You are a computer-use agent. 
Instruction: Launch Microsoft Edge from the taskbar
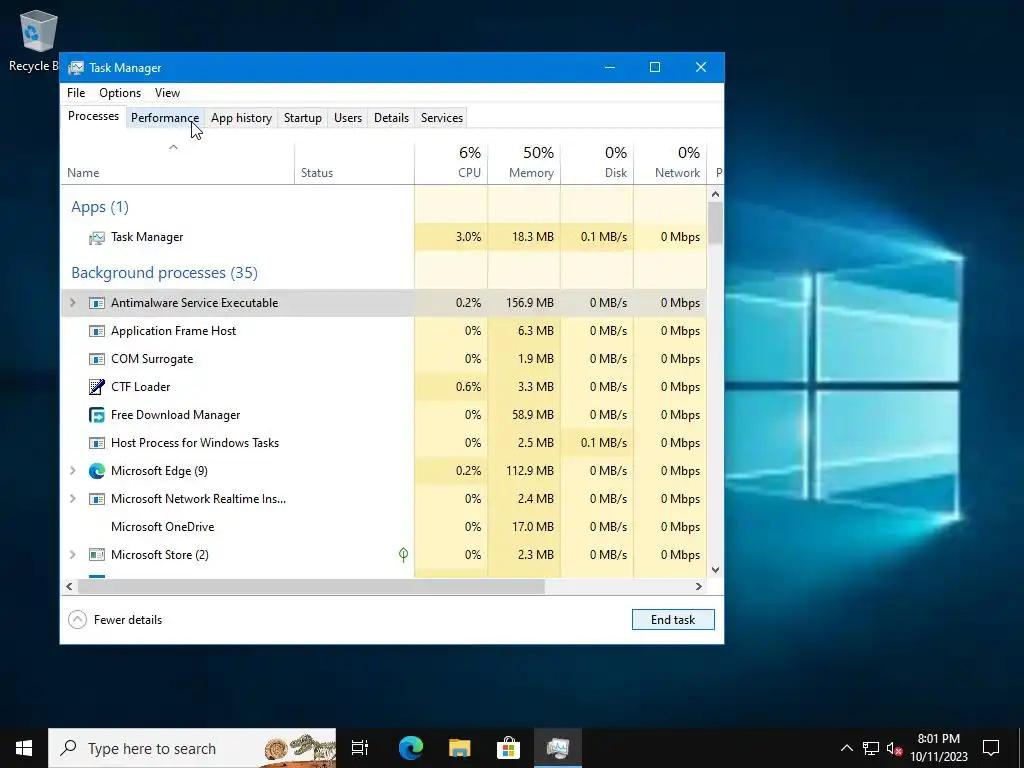[x=411, y=748]
